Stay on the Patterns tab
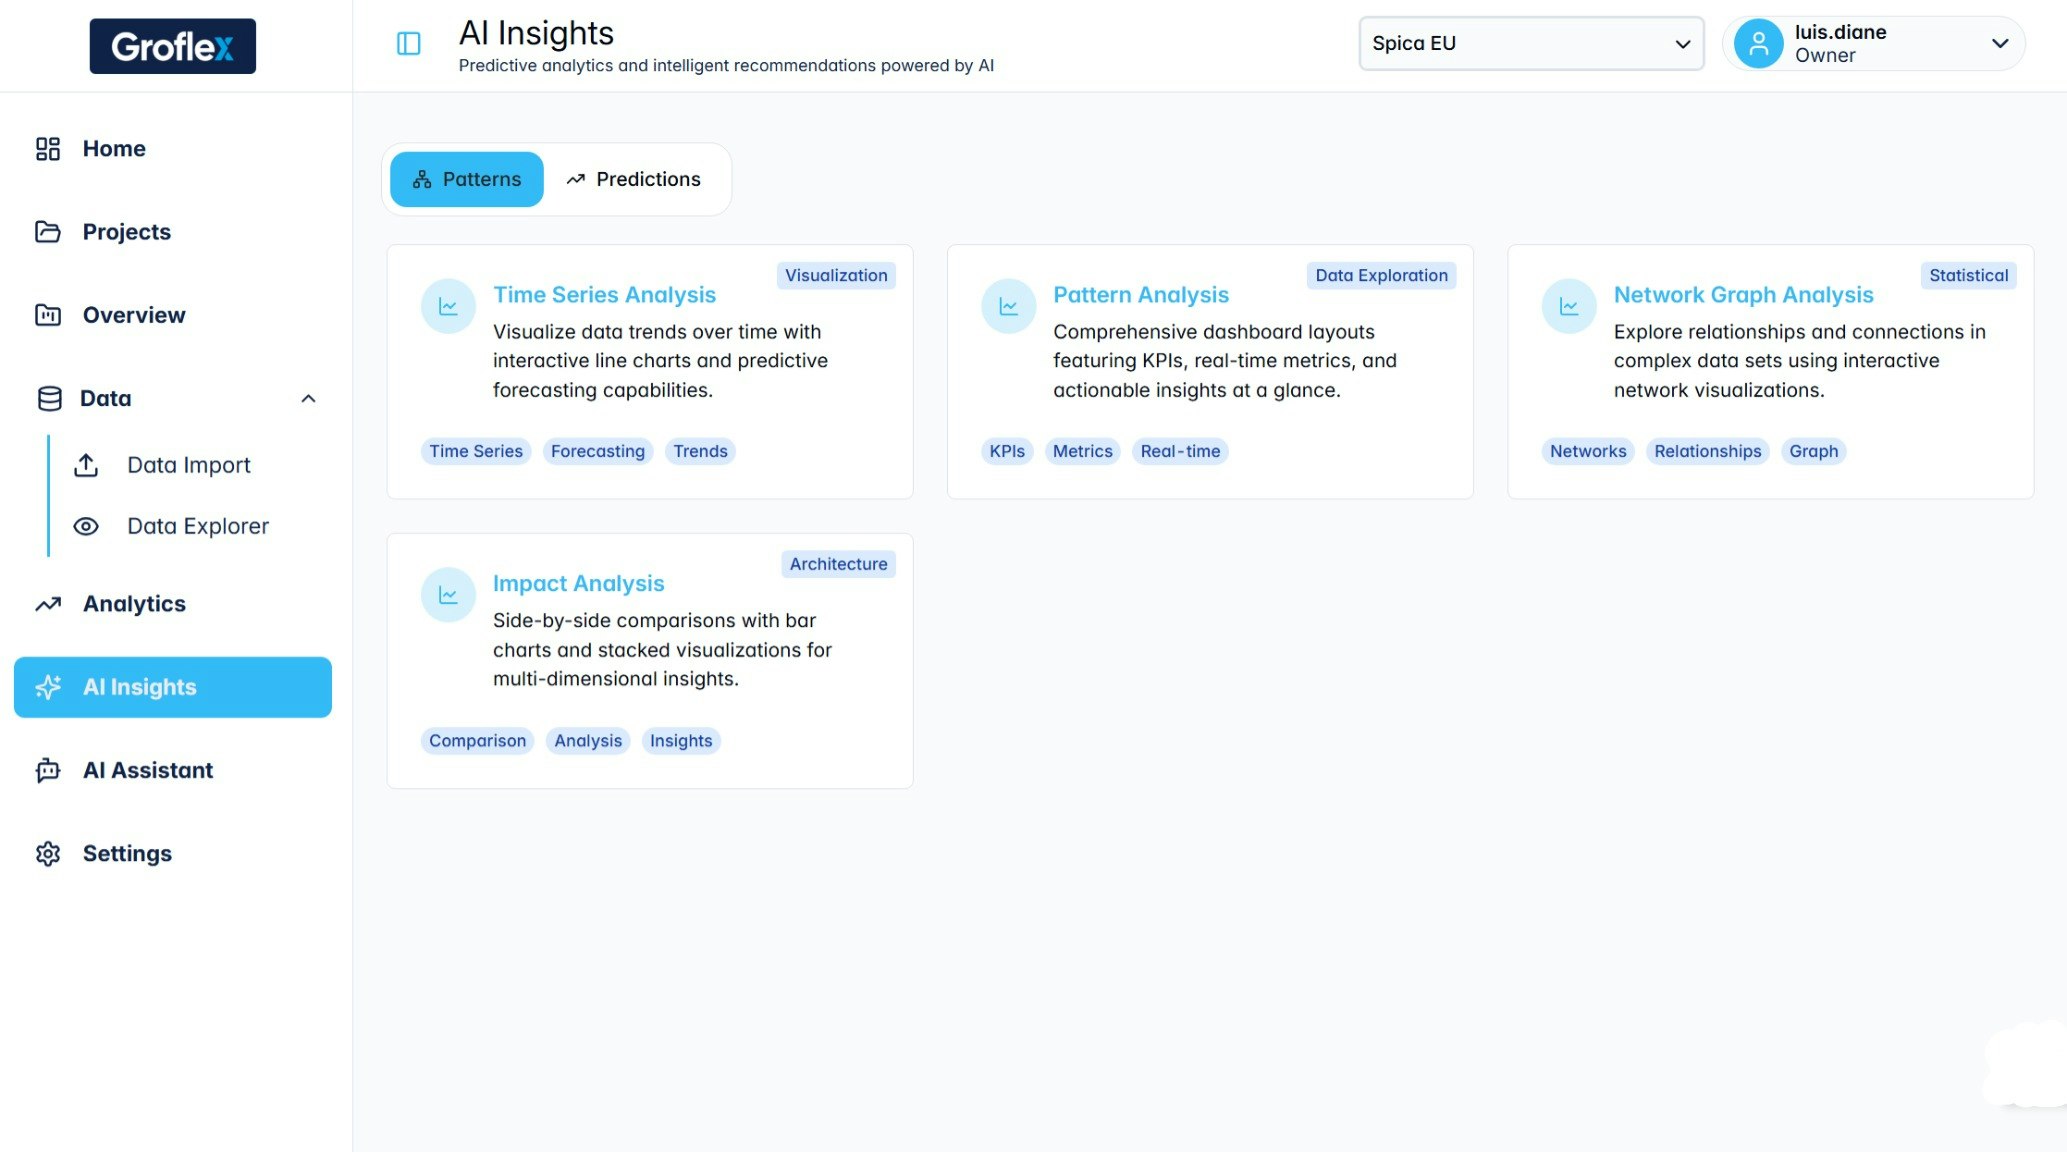 [x=466, y=179]
